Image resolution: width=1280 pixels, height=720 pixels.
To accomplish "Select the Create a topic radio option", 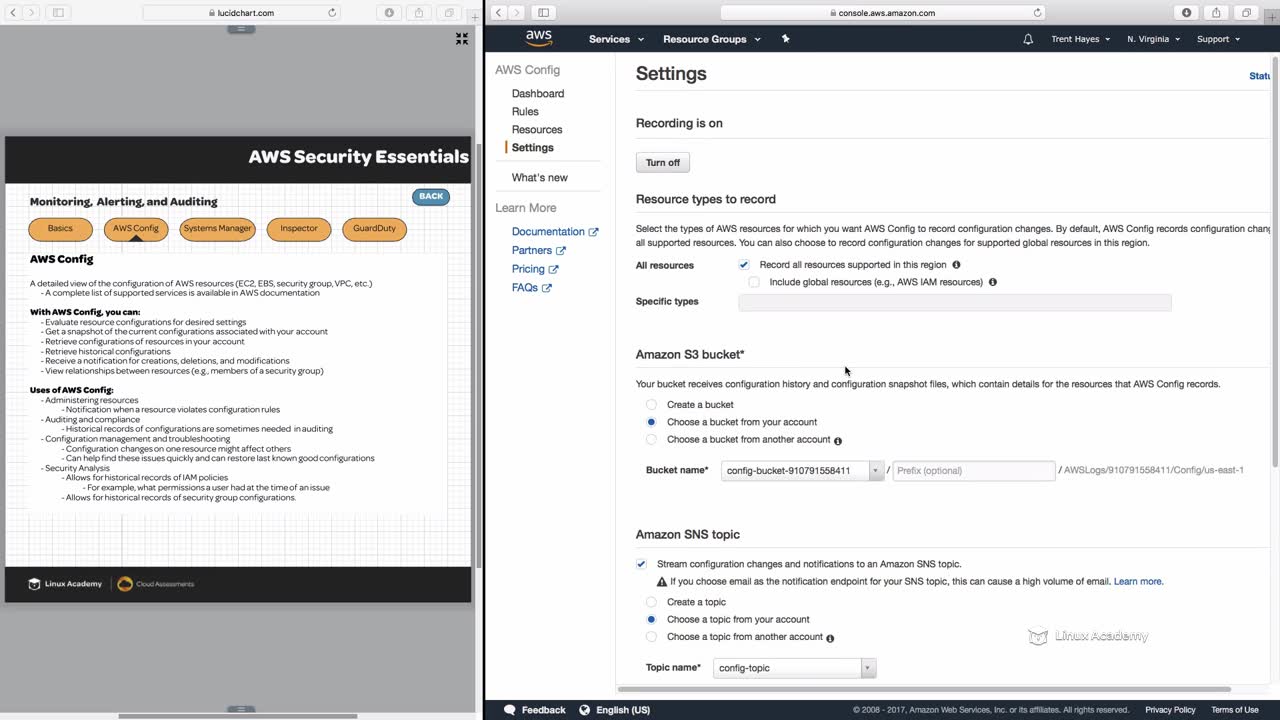I will [x=651, y=602].
